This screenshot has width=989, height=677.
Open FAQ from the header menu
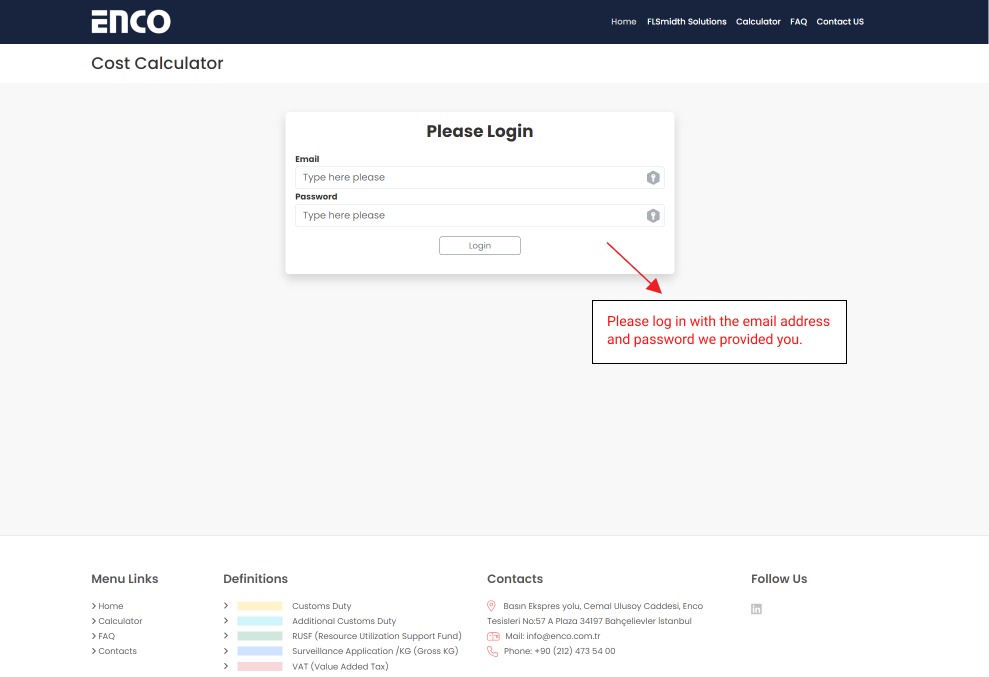tap(798, 22)
